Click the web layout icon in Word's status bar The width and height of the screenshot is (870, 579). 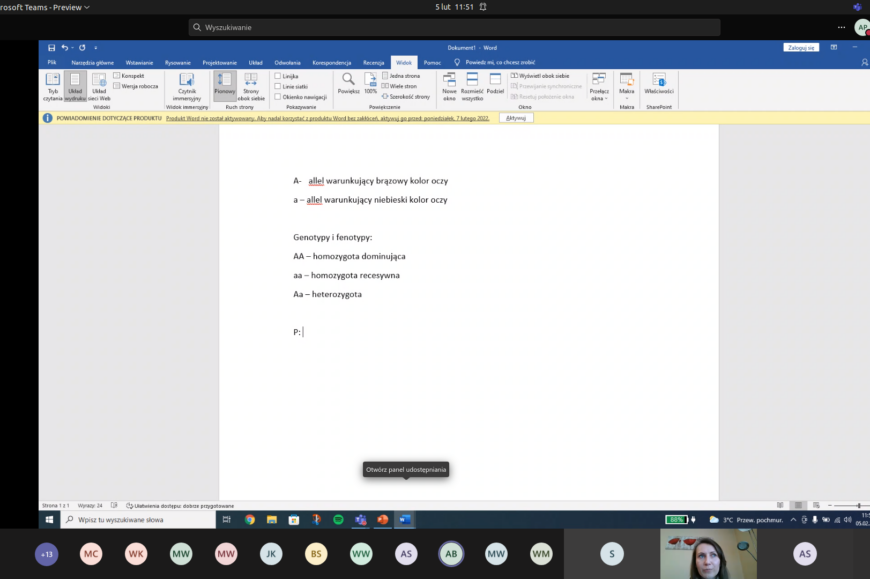tap(816, 505)
